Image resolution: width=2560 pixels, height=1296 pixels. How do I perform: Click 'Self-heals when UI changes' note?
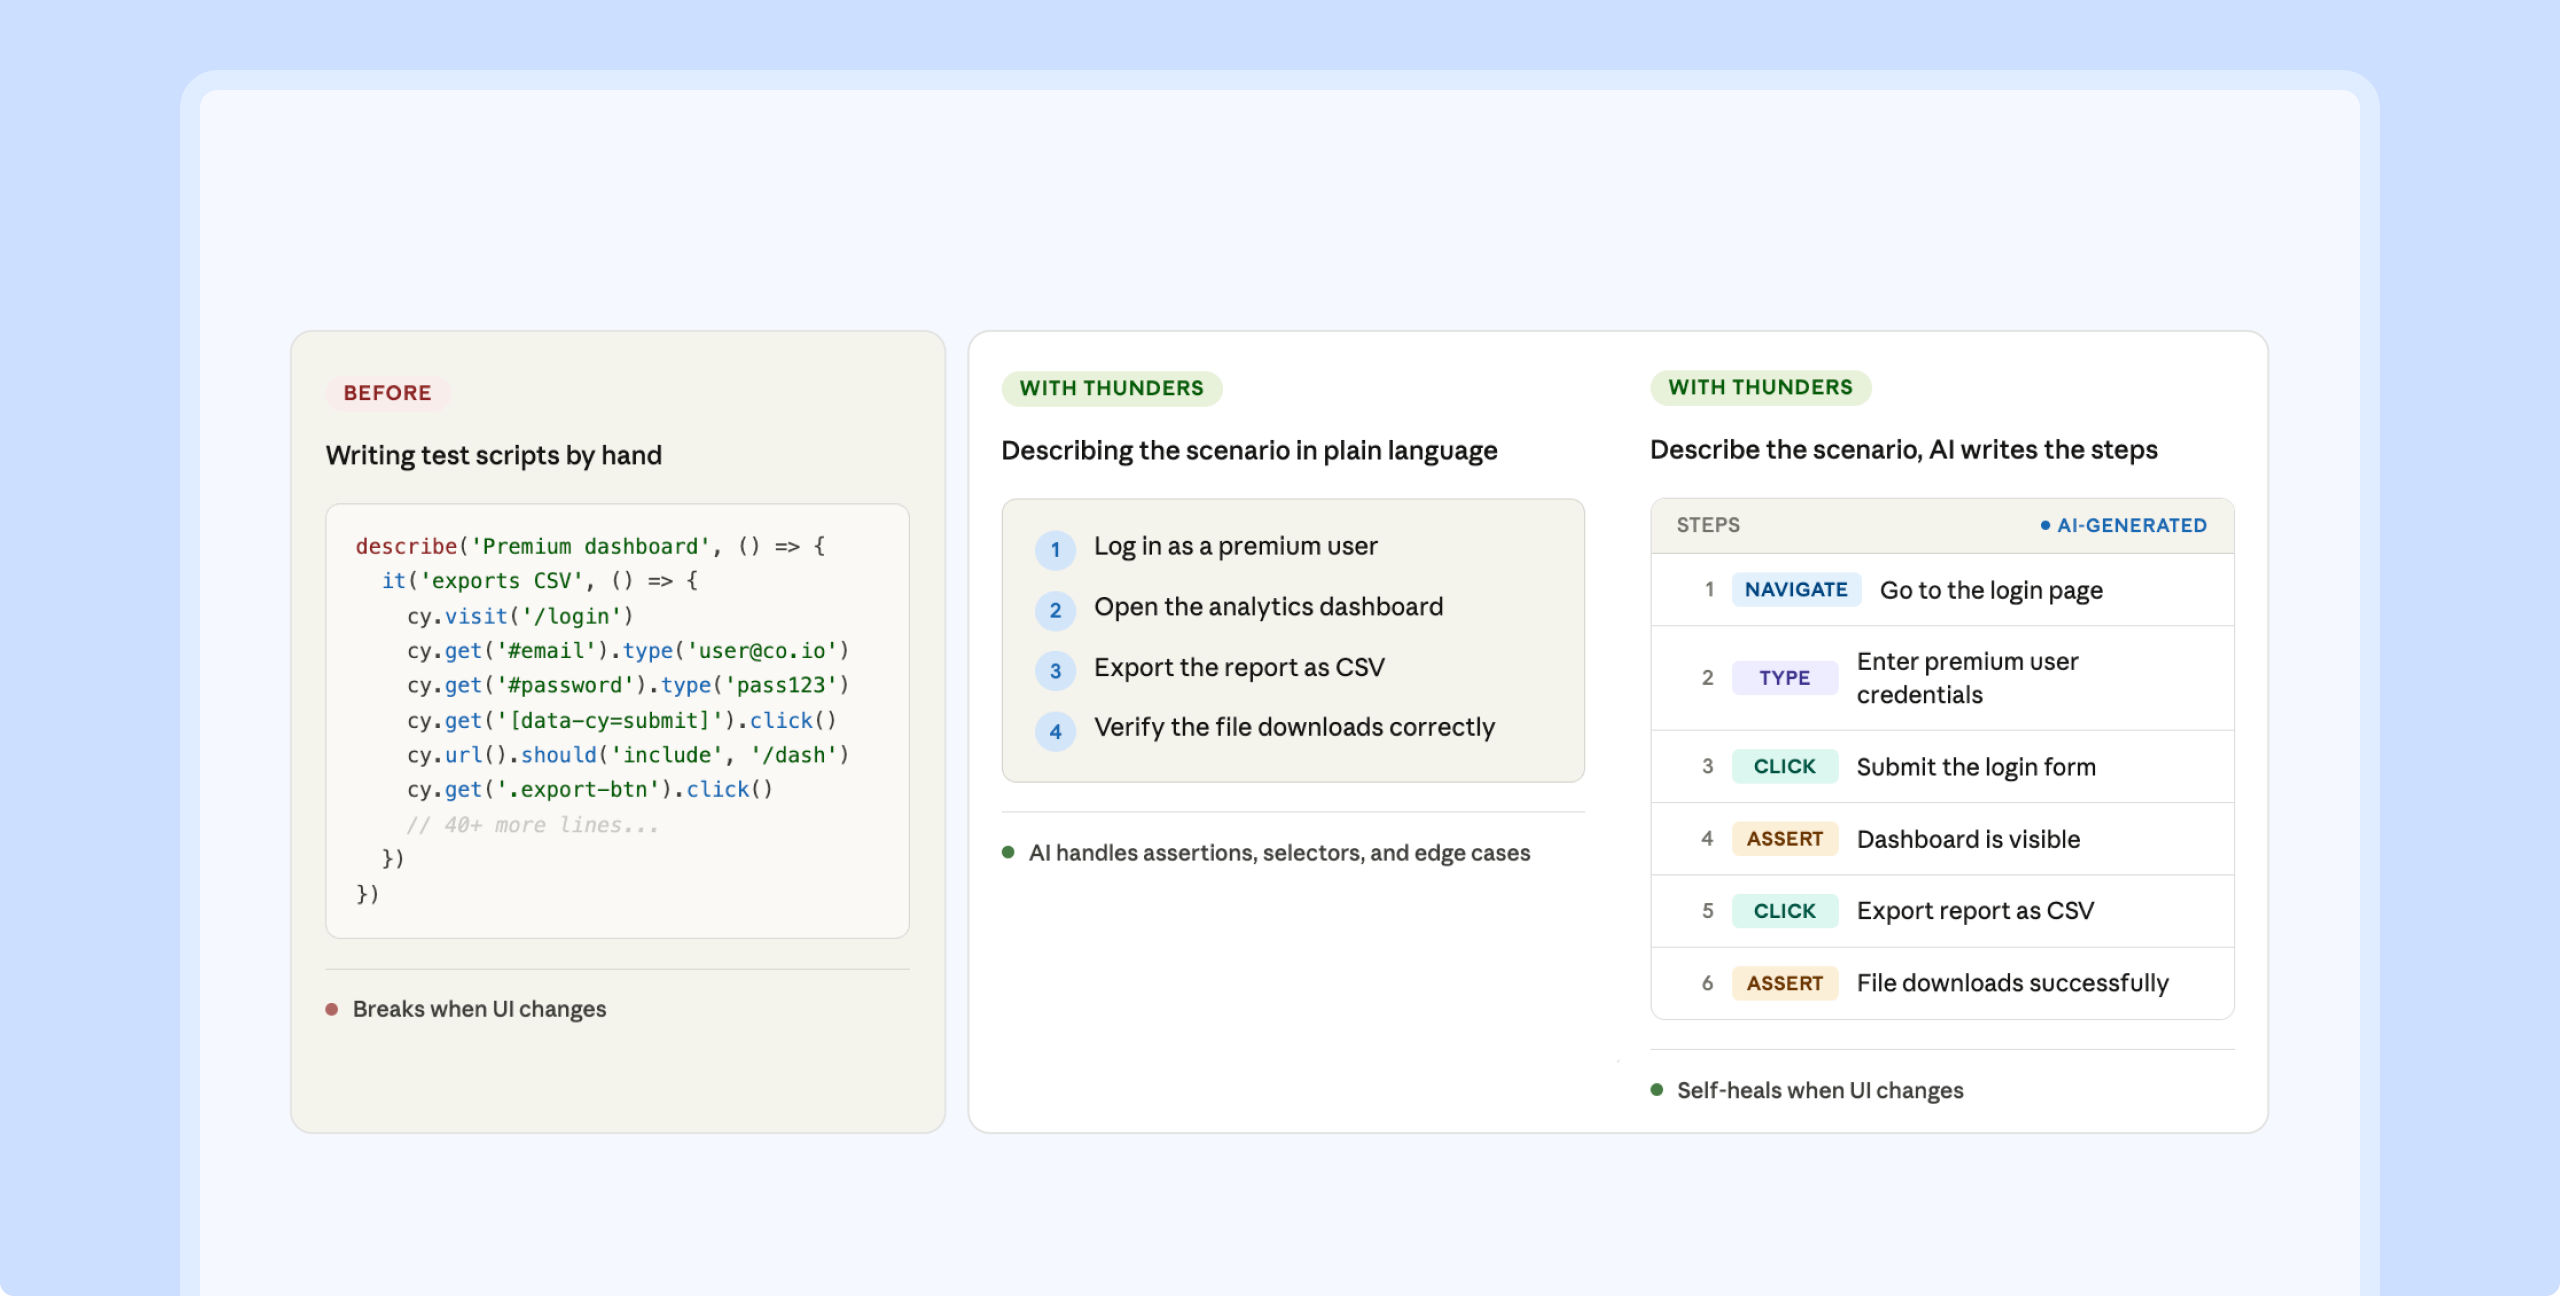point(1819,1090)
